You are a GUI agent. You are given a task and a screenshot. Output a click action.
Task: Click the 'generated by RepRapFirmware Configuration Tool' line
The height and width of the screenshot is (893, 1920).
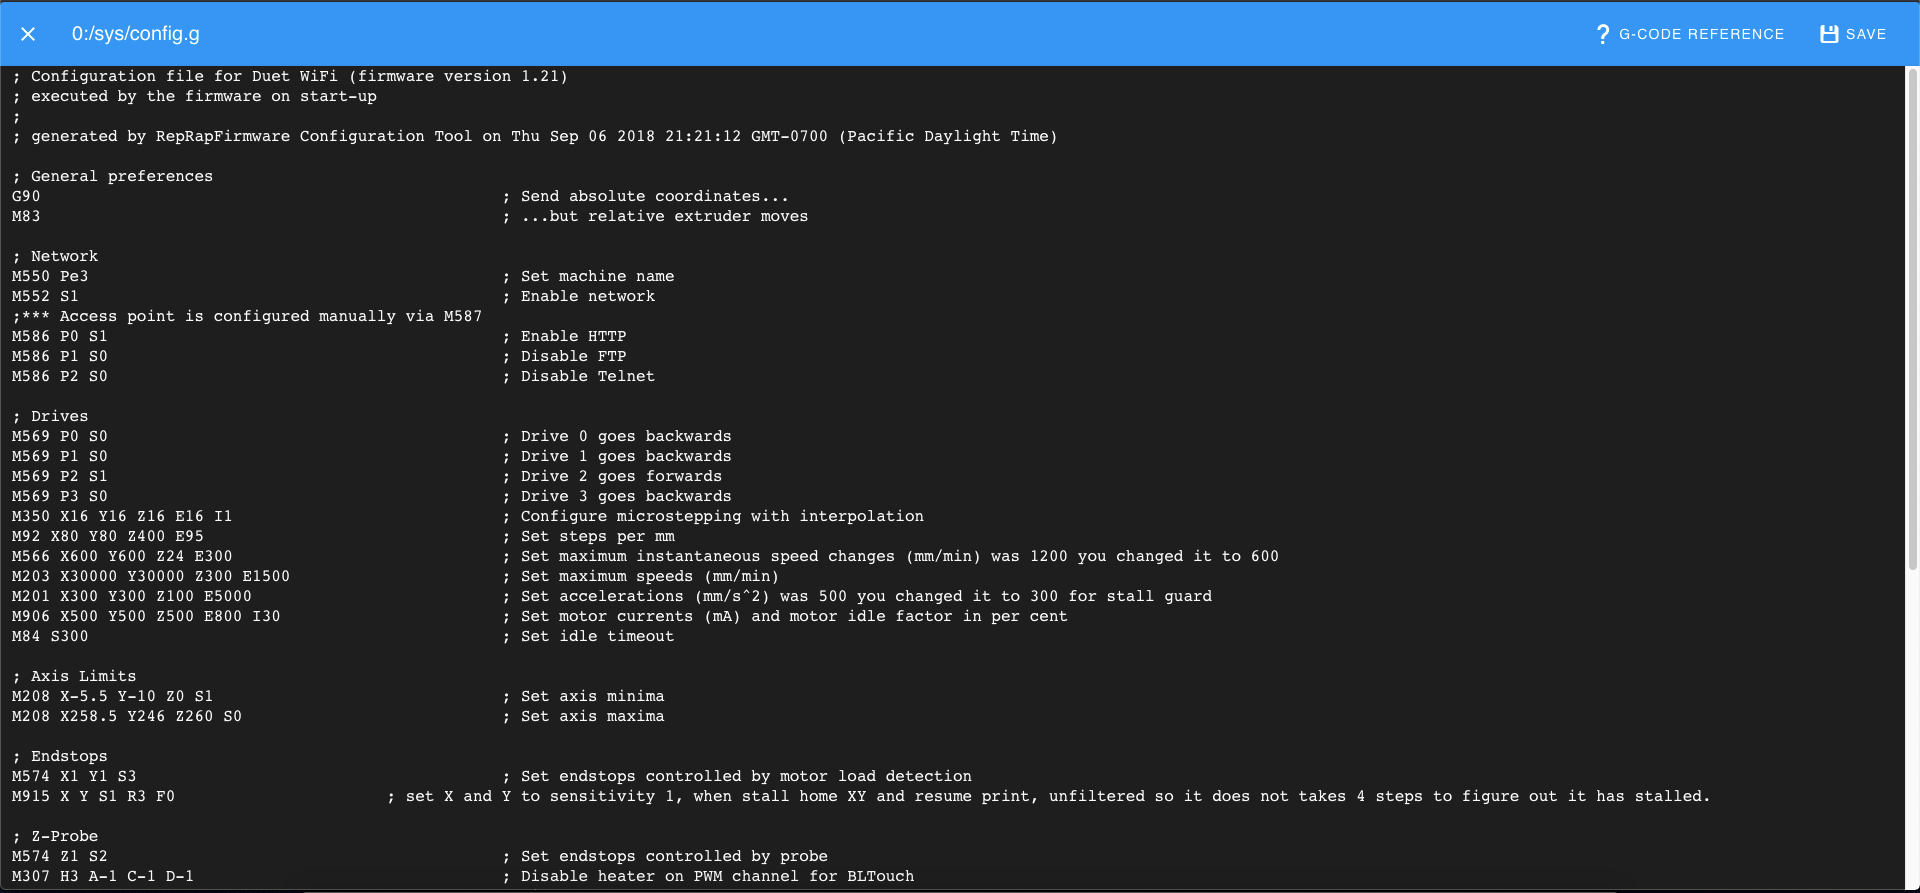535,136
